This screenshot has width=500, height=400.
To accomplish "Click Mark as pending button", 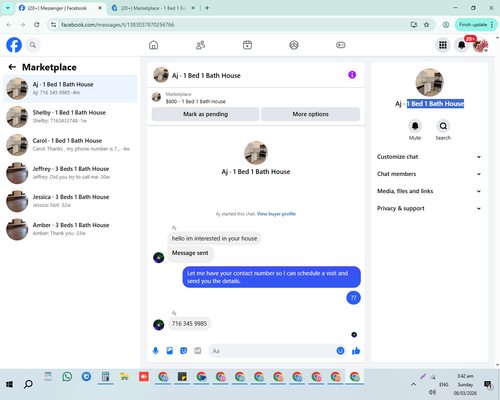I will pyautogui.click(x=205, y=114).
